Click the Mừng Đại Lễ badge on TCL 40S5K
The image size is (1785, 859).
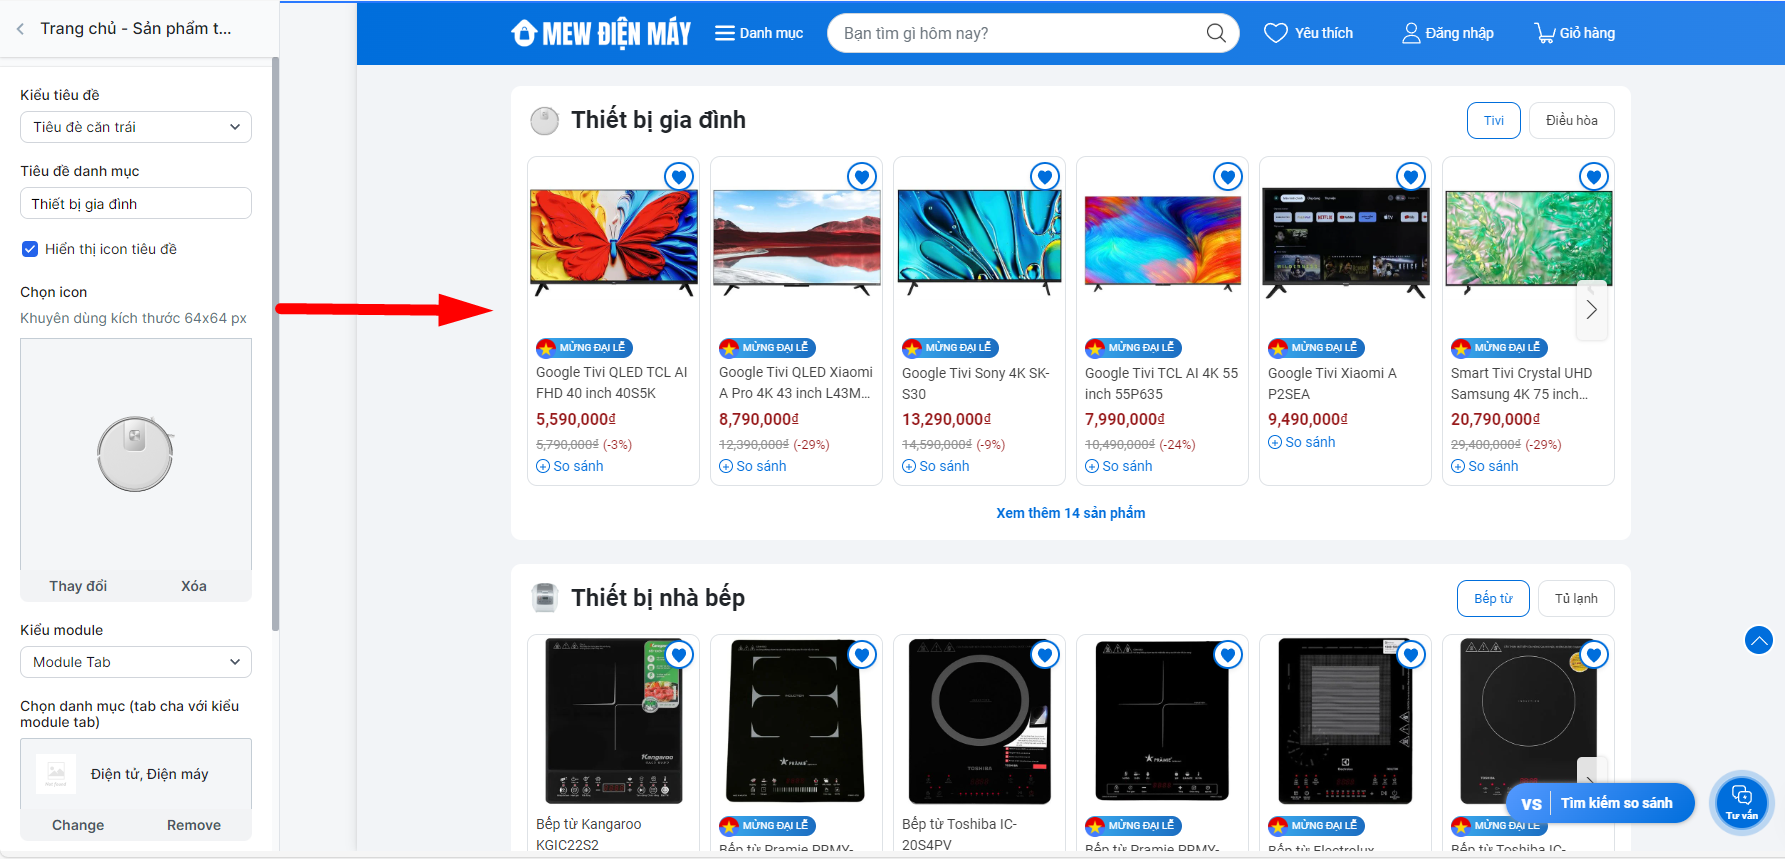[x=584, y=348]
